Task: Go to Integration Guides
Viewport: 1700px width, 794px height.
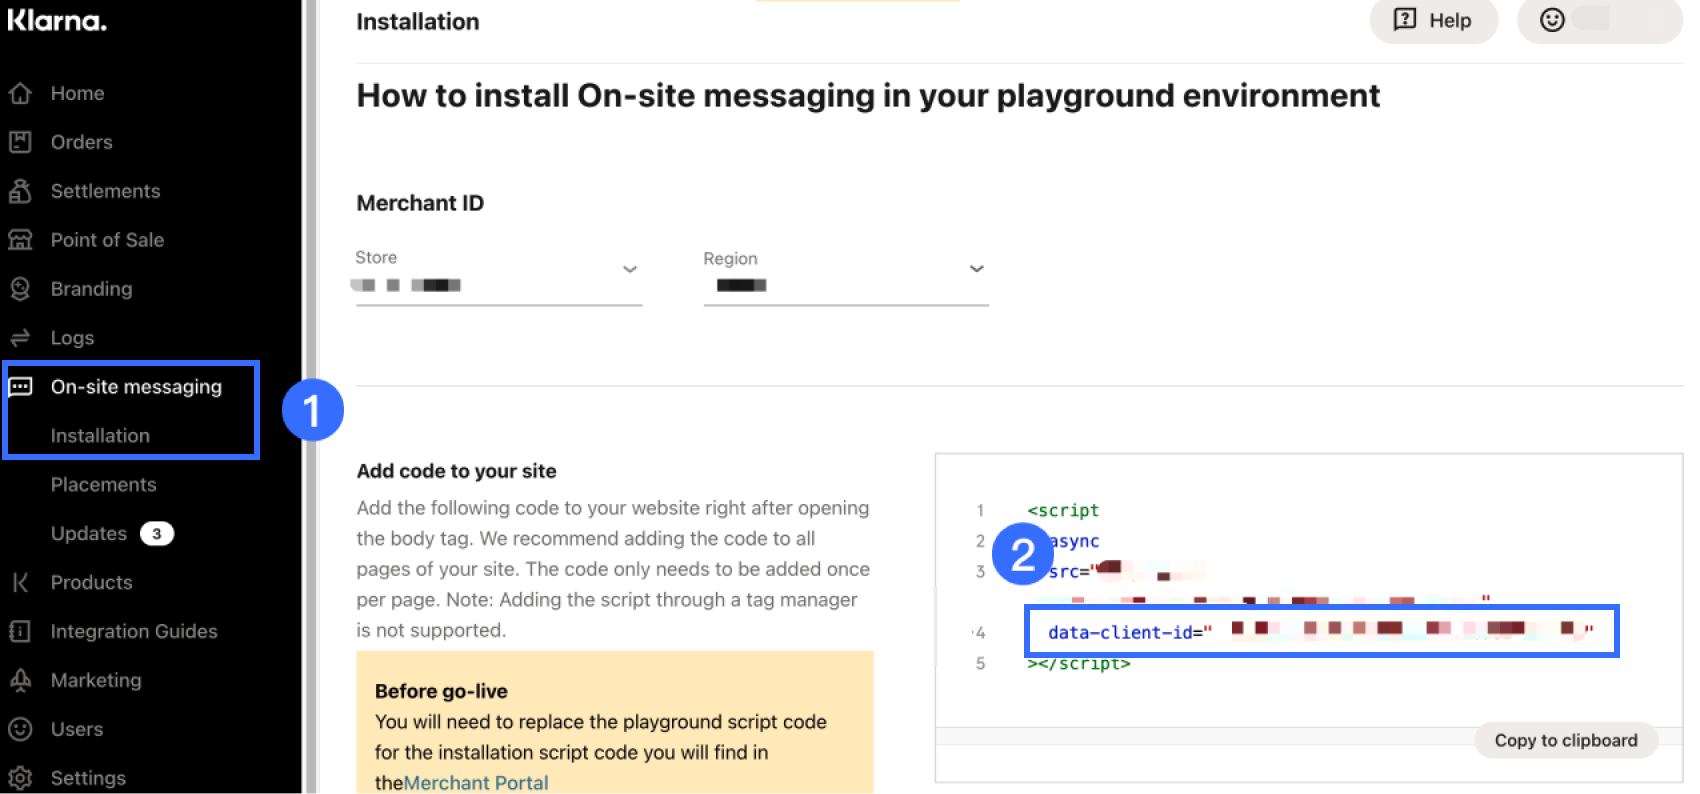Action: [133, 631]
